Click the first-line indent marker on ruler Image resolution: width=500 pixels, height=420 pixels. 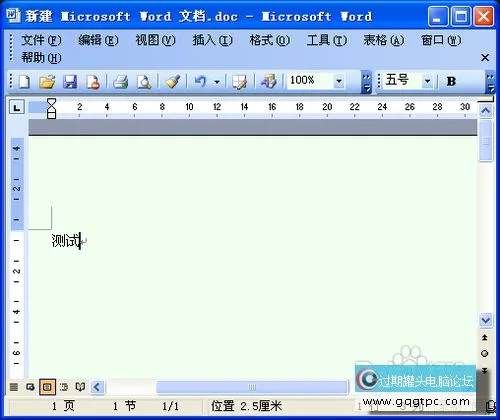point(51,101)
